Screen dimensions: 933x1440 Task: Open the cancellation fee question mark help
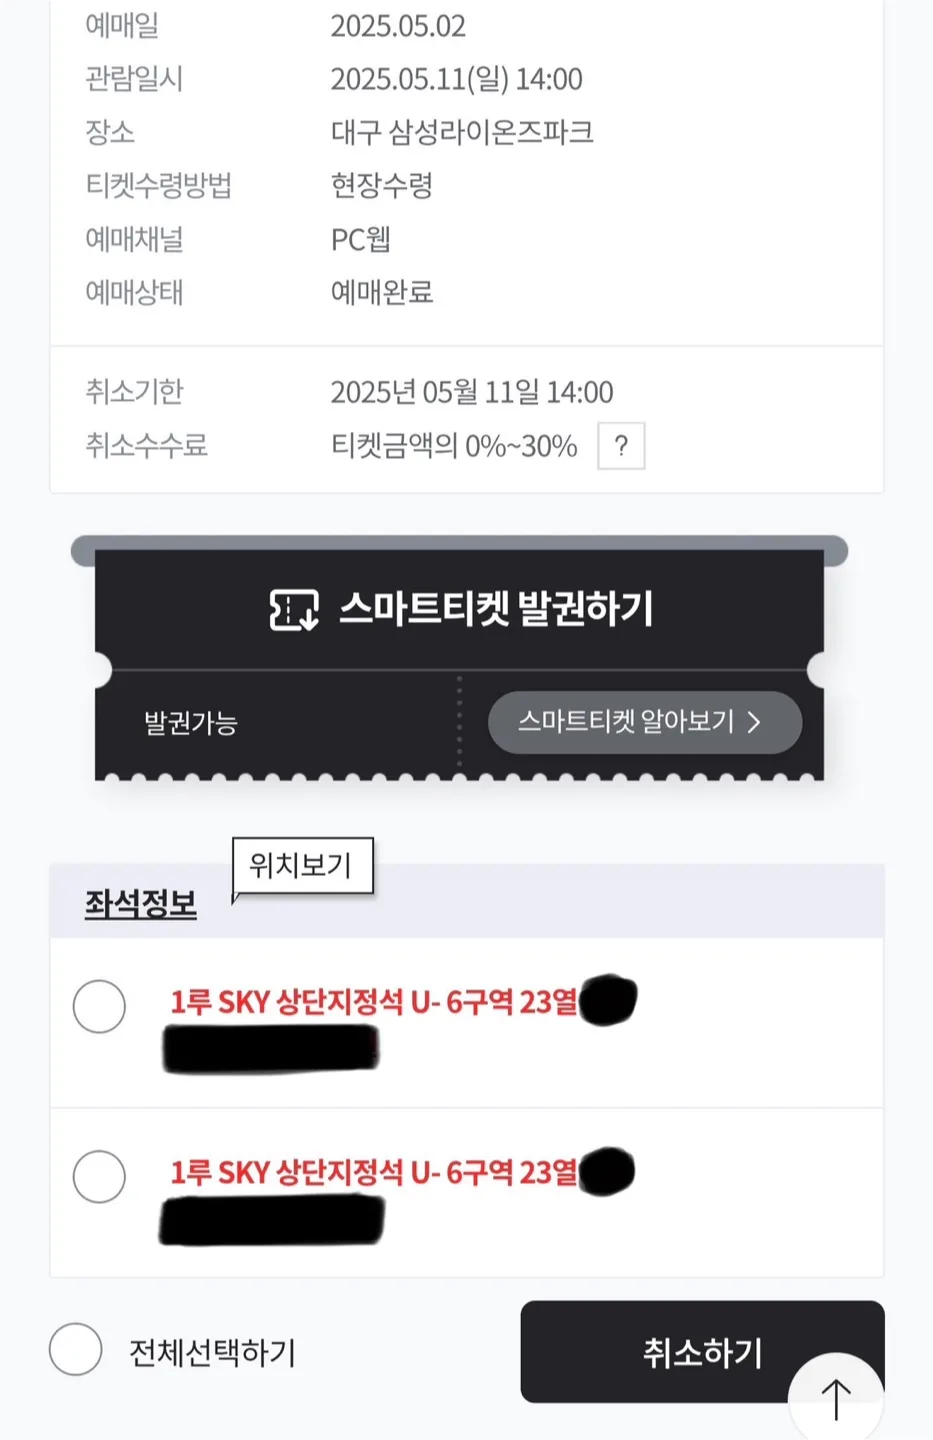tap(621, 446)
